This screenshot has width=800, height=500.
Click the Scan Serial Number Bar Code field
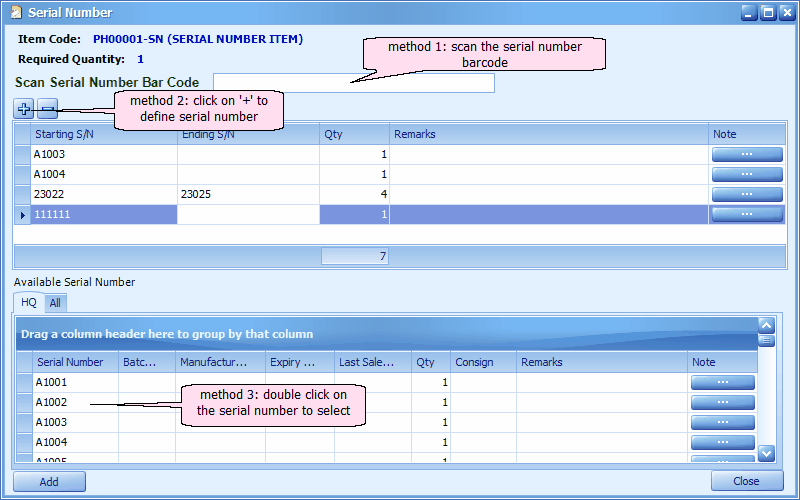click(x=354, y=83)
